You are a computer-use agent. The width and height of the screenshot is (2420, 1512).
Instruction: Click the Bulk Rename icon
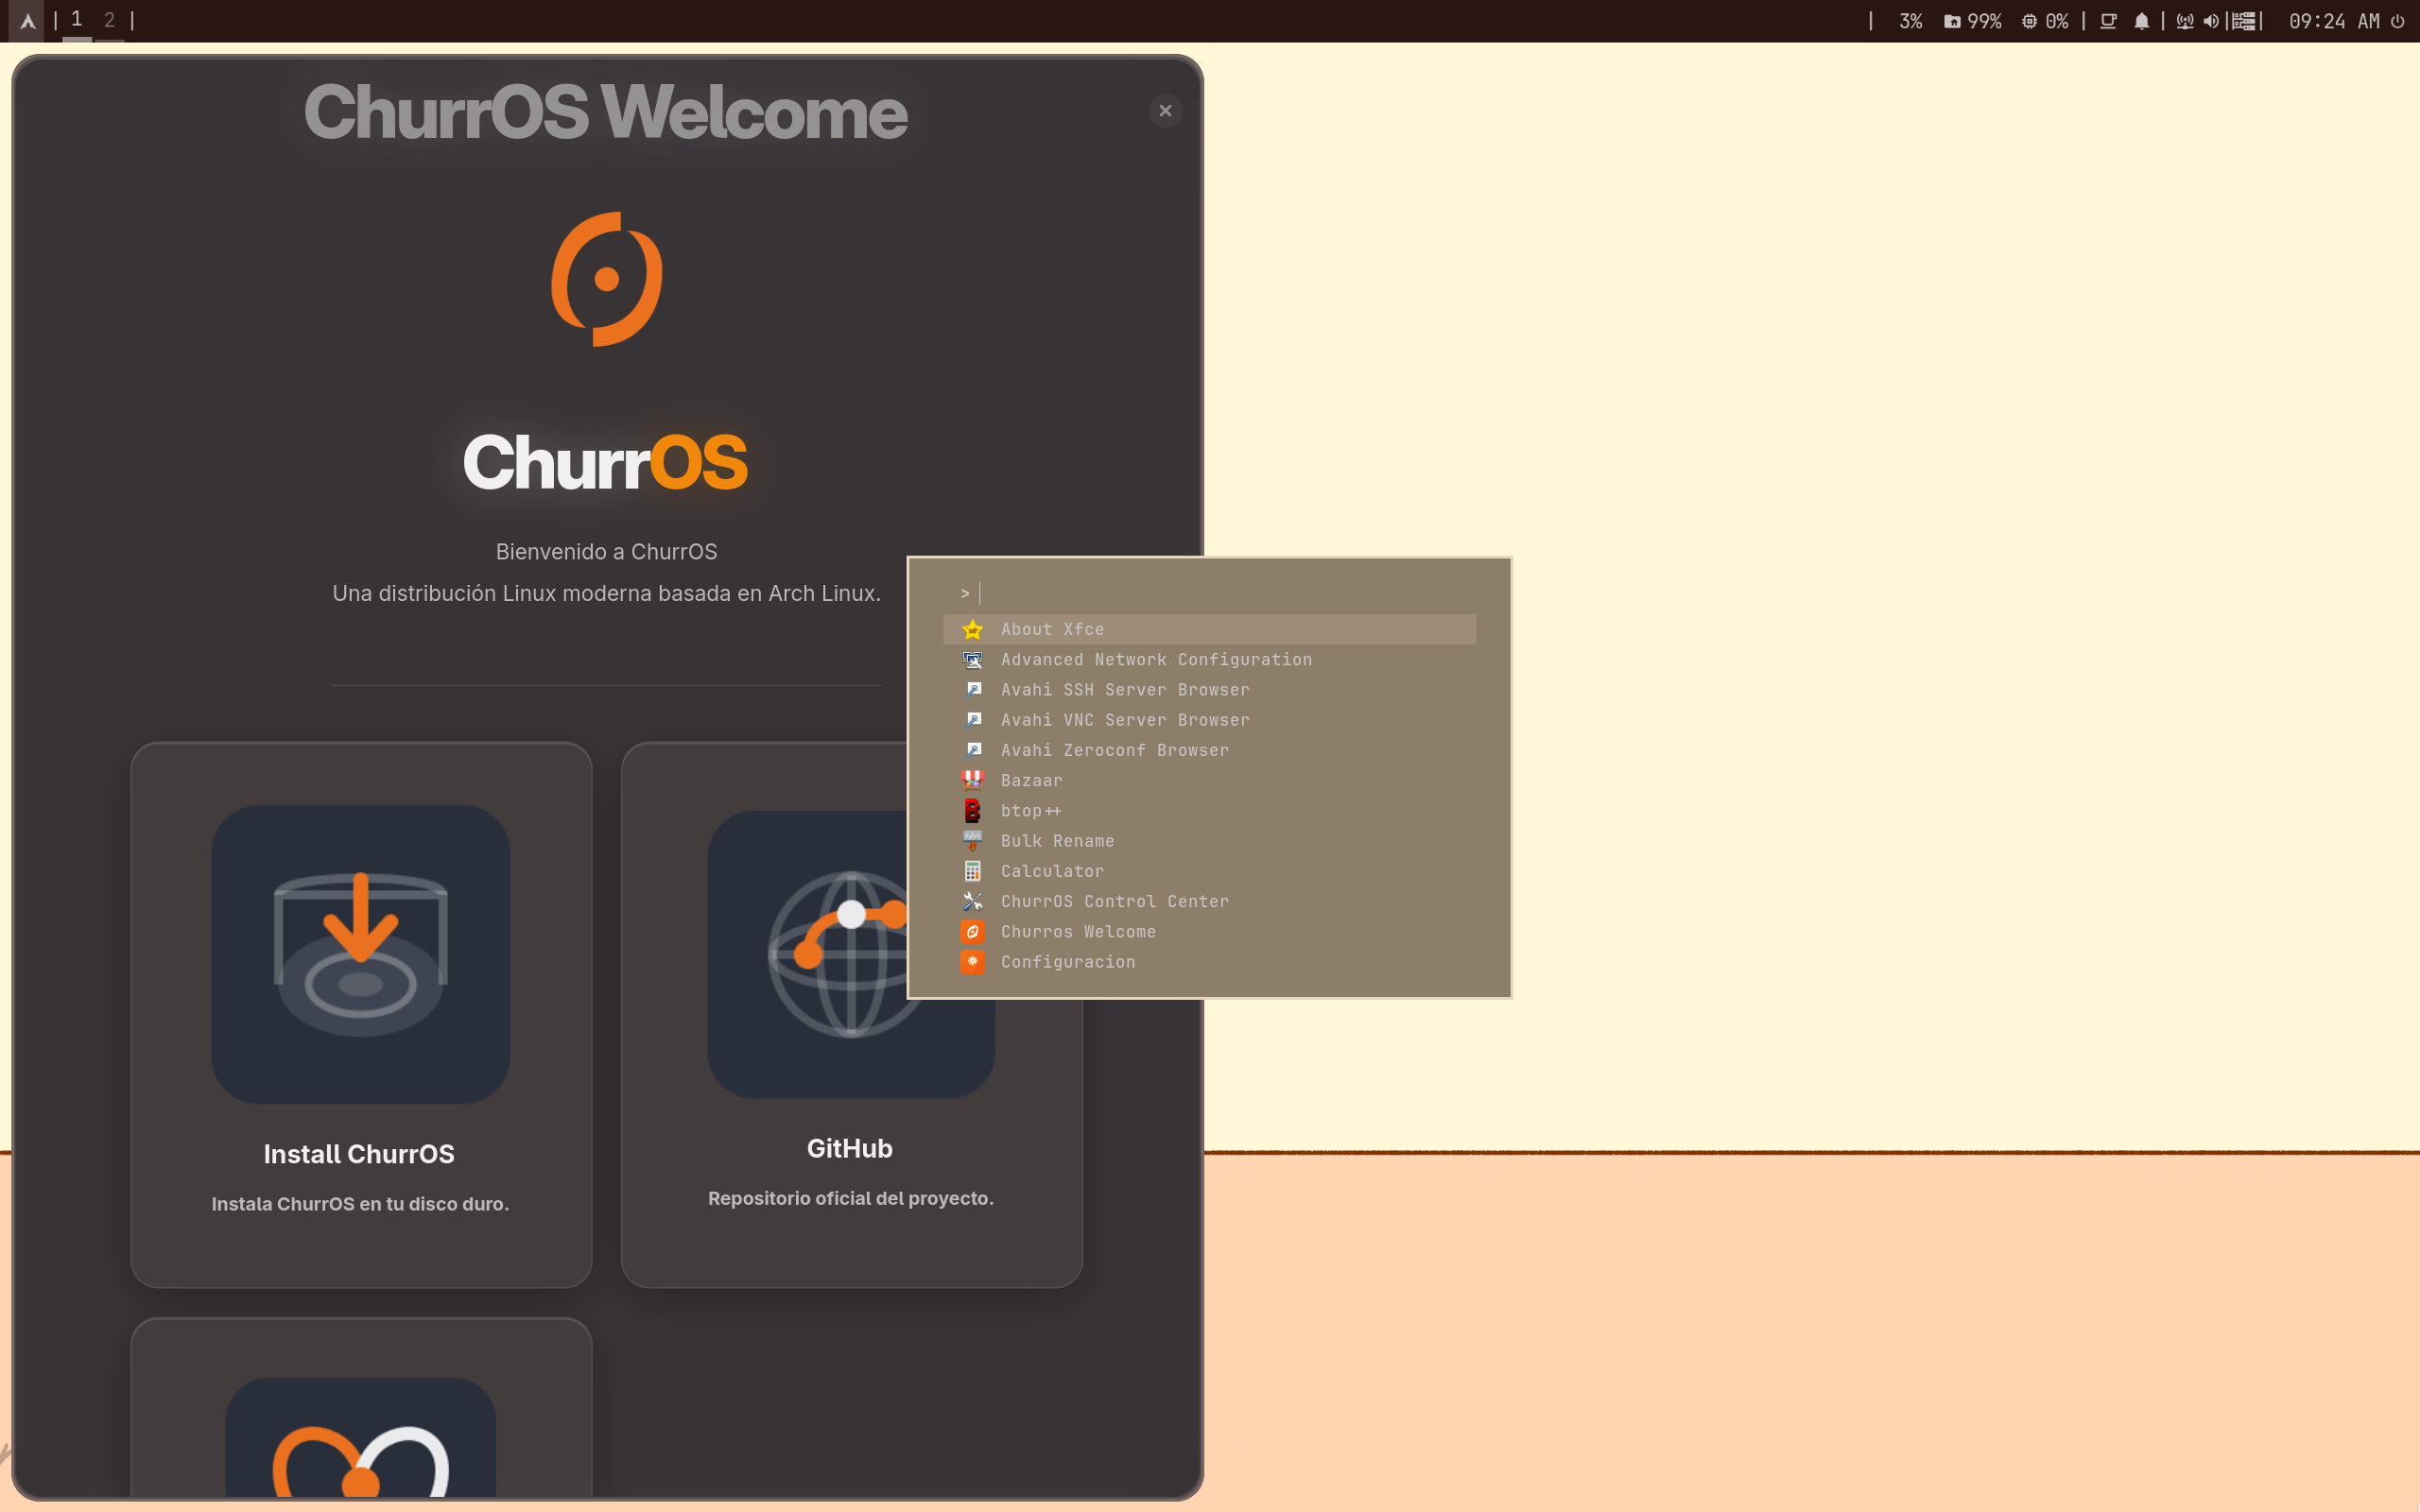[972, 841]
